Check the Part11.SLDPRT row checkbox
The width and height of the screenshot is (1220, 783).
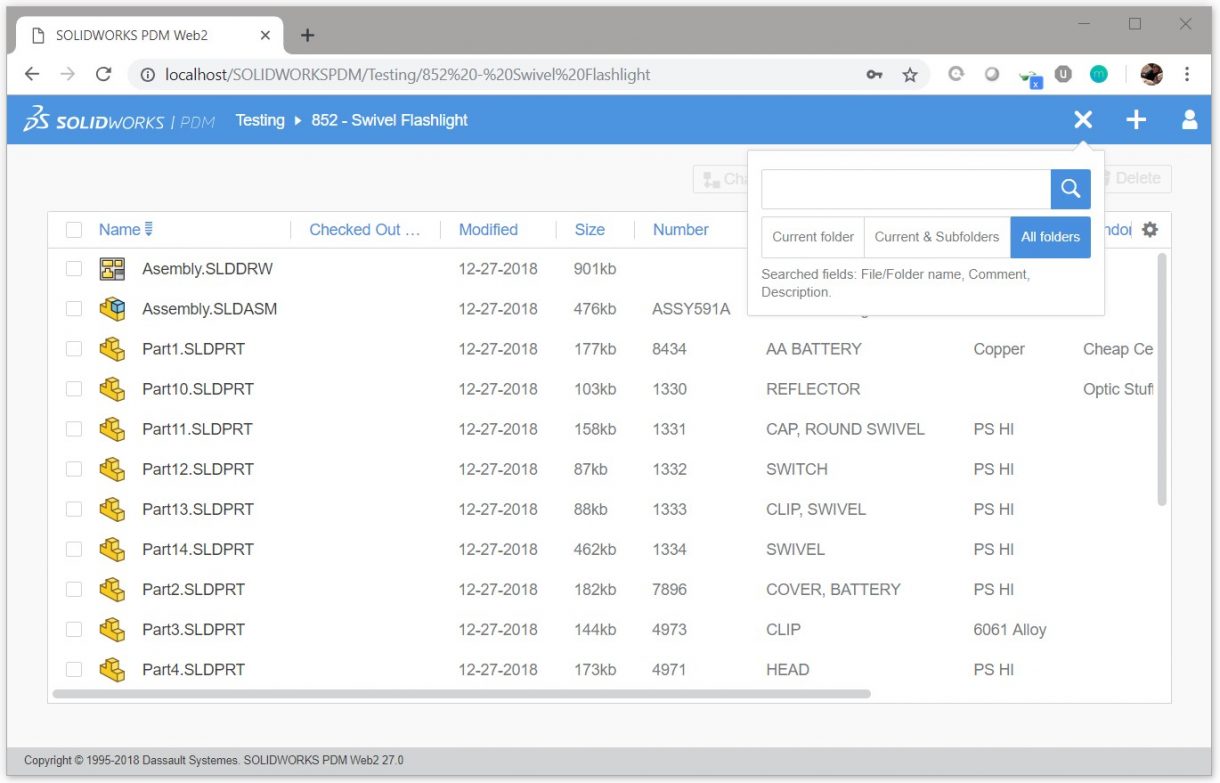click(74, 429)
